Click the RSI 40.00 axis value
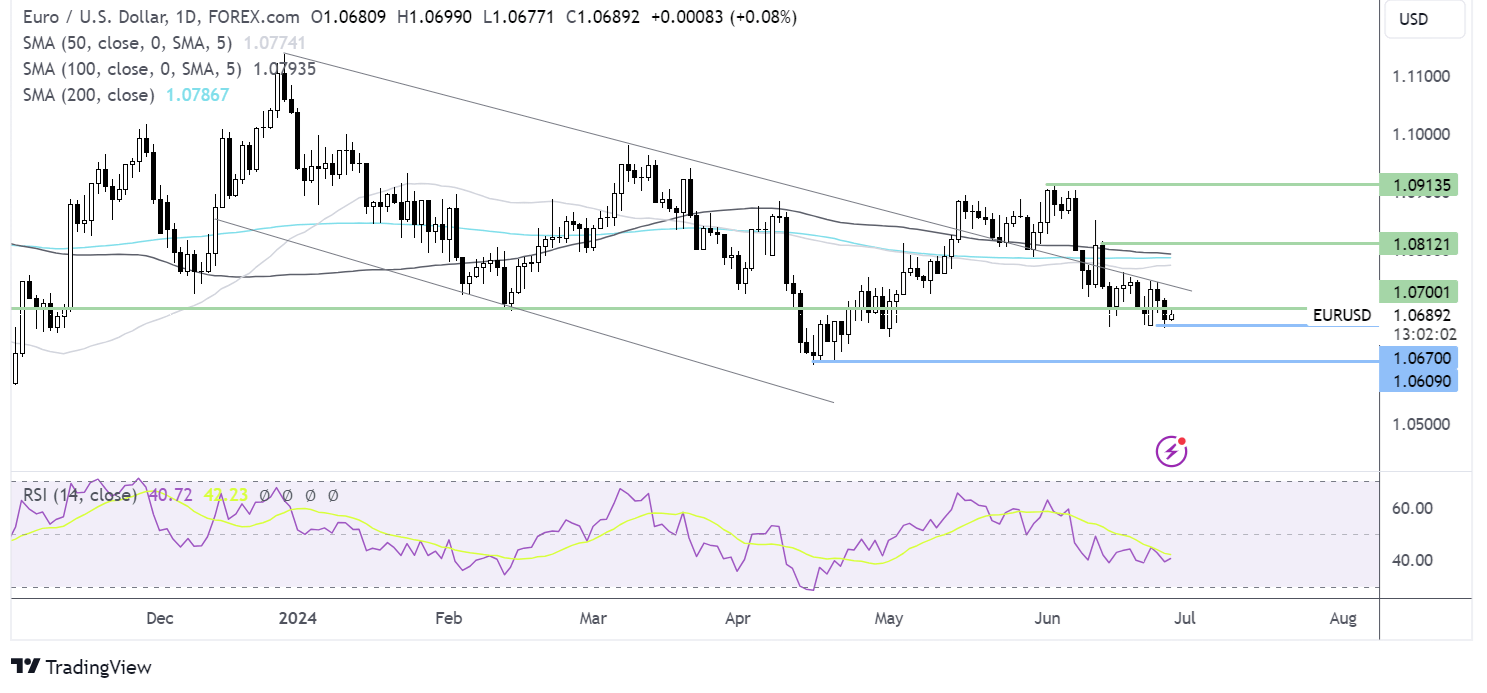The height and width of the screenshot is (693, 1487). (1412, 560)
